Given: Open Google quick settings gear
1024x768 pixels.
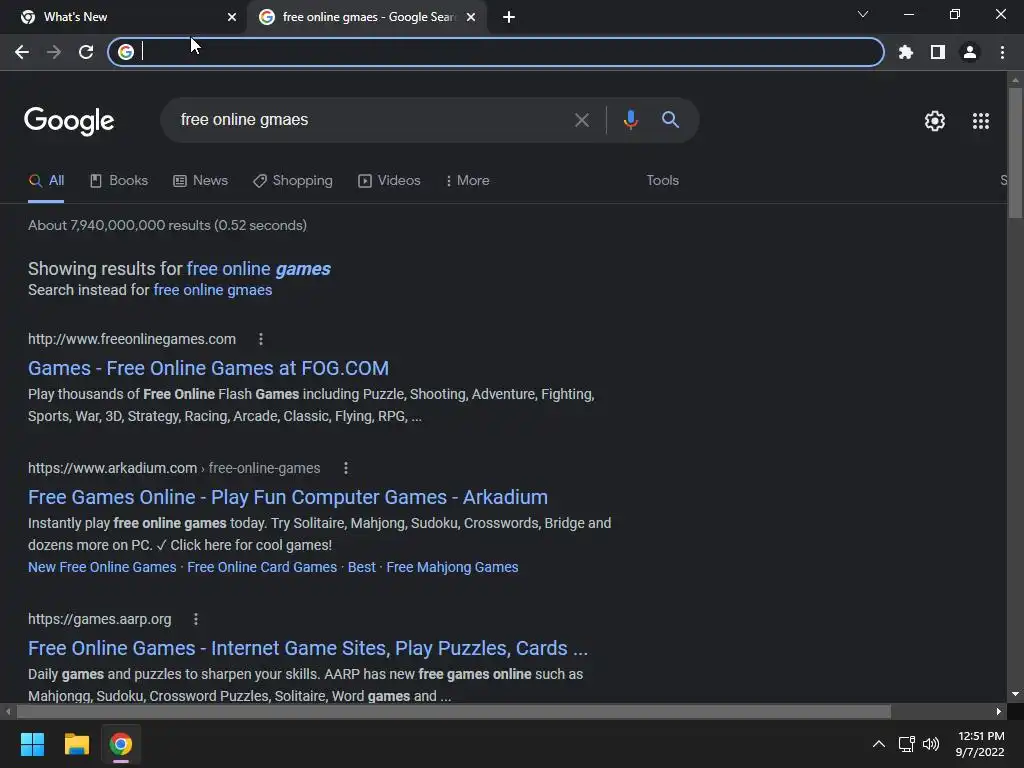Looking at the screenshot, I should click(935, 121).
